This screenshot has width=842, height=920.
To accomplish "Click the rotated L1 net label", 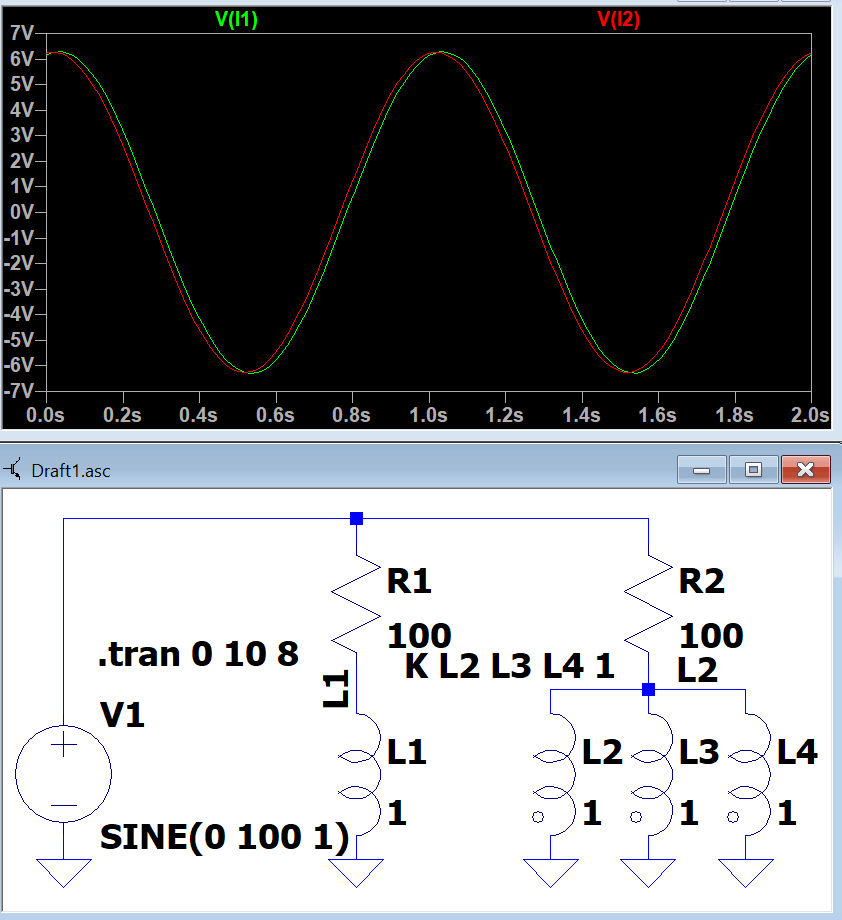I will (x=337, y=689).
